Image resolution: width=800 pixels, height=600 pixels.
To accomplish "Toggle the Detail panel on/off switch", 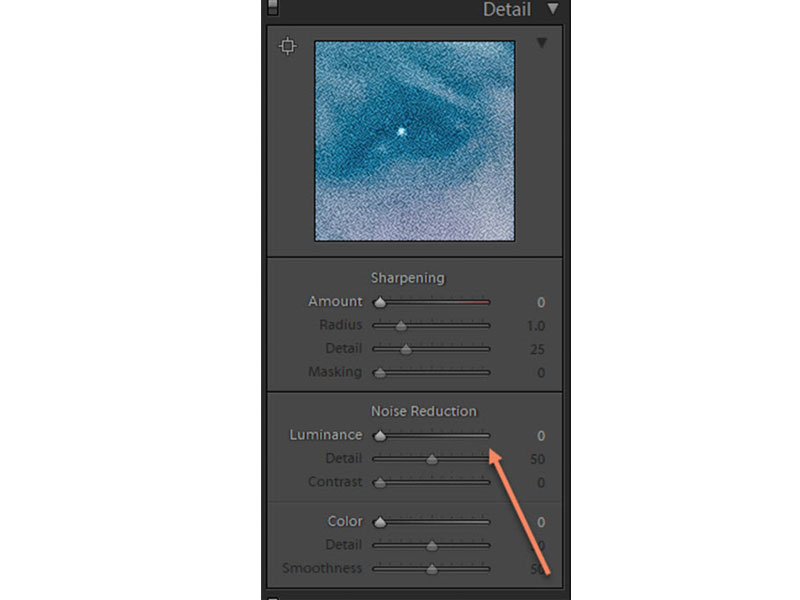I will click(x=273, y=8).
